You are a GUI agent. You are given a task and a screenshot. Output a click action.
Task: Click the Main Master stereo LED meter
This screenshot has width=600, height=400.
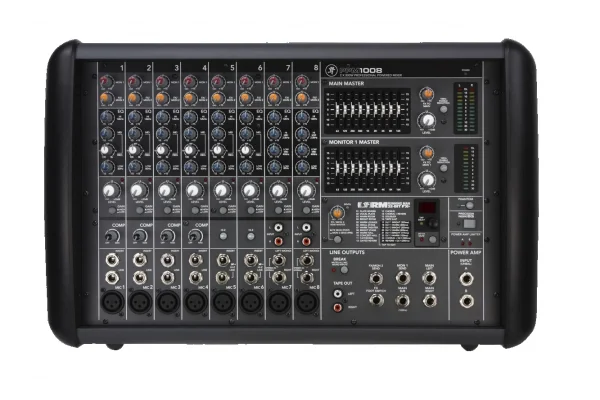(x=466, y=109)
